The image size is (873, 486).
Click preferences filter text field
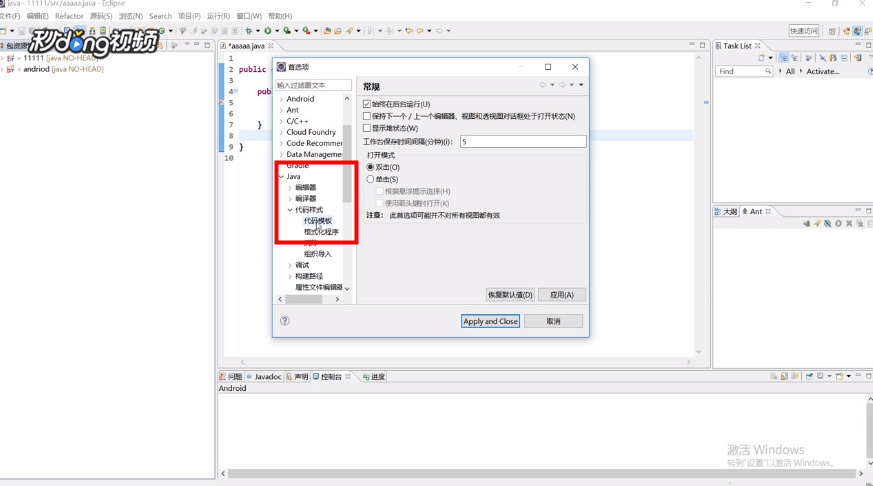pyautogui.click(x=313, y=85)
